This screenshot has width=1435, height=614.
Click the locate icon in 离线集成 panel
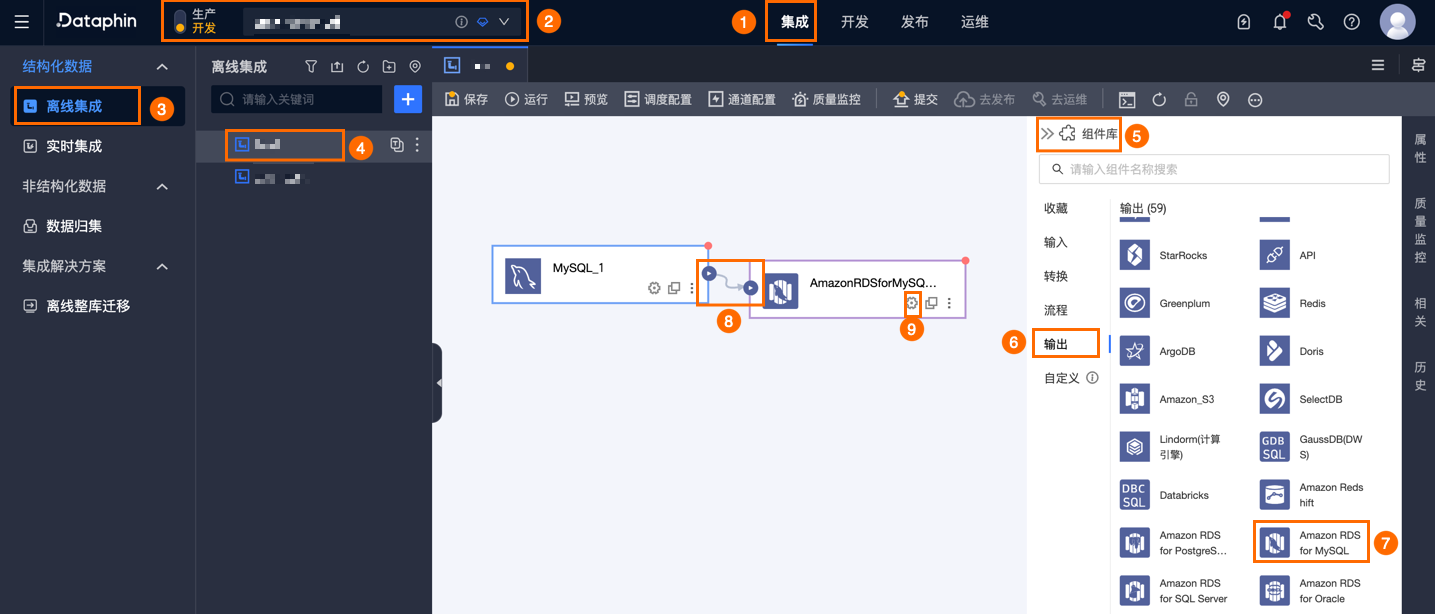(415, 67)
